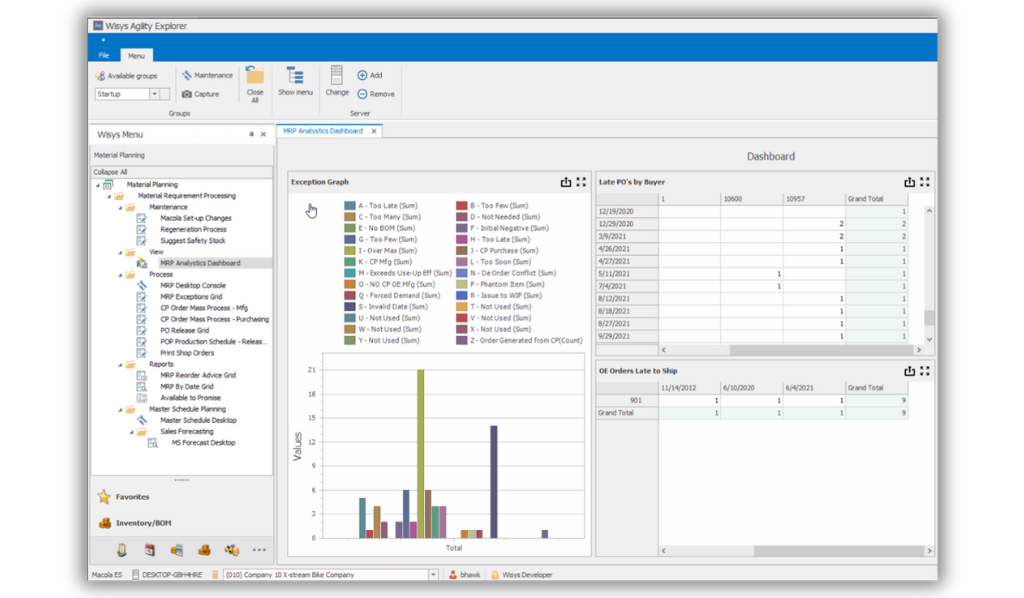Click the Close All folder icon

255,77
